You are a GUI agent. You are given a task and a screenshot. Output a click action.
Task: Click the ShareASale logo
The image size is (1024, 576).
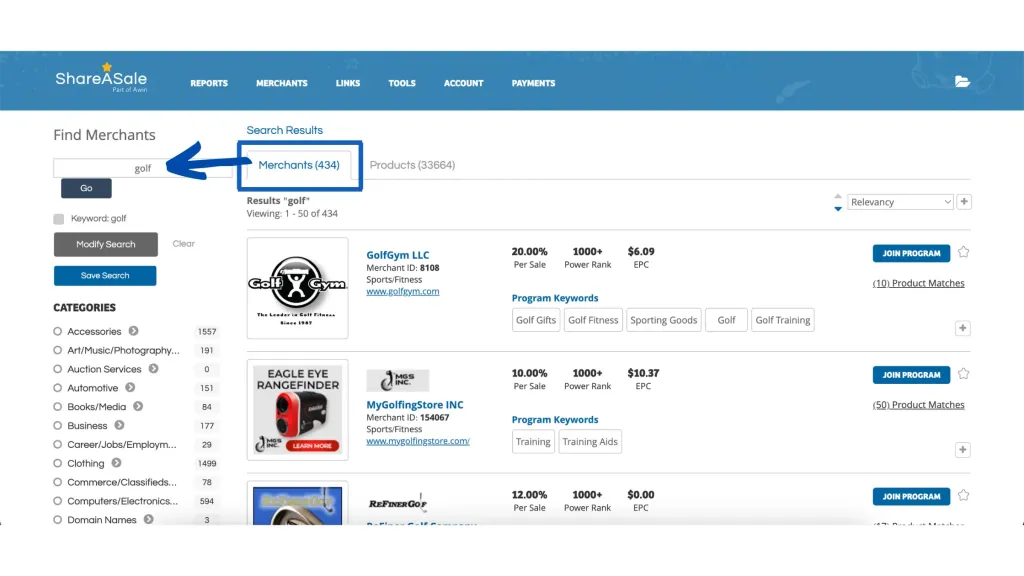click(x=101, y=78)
